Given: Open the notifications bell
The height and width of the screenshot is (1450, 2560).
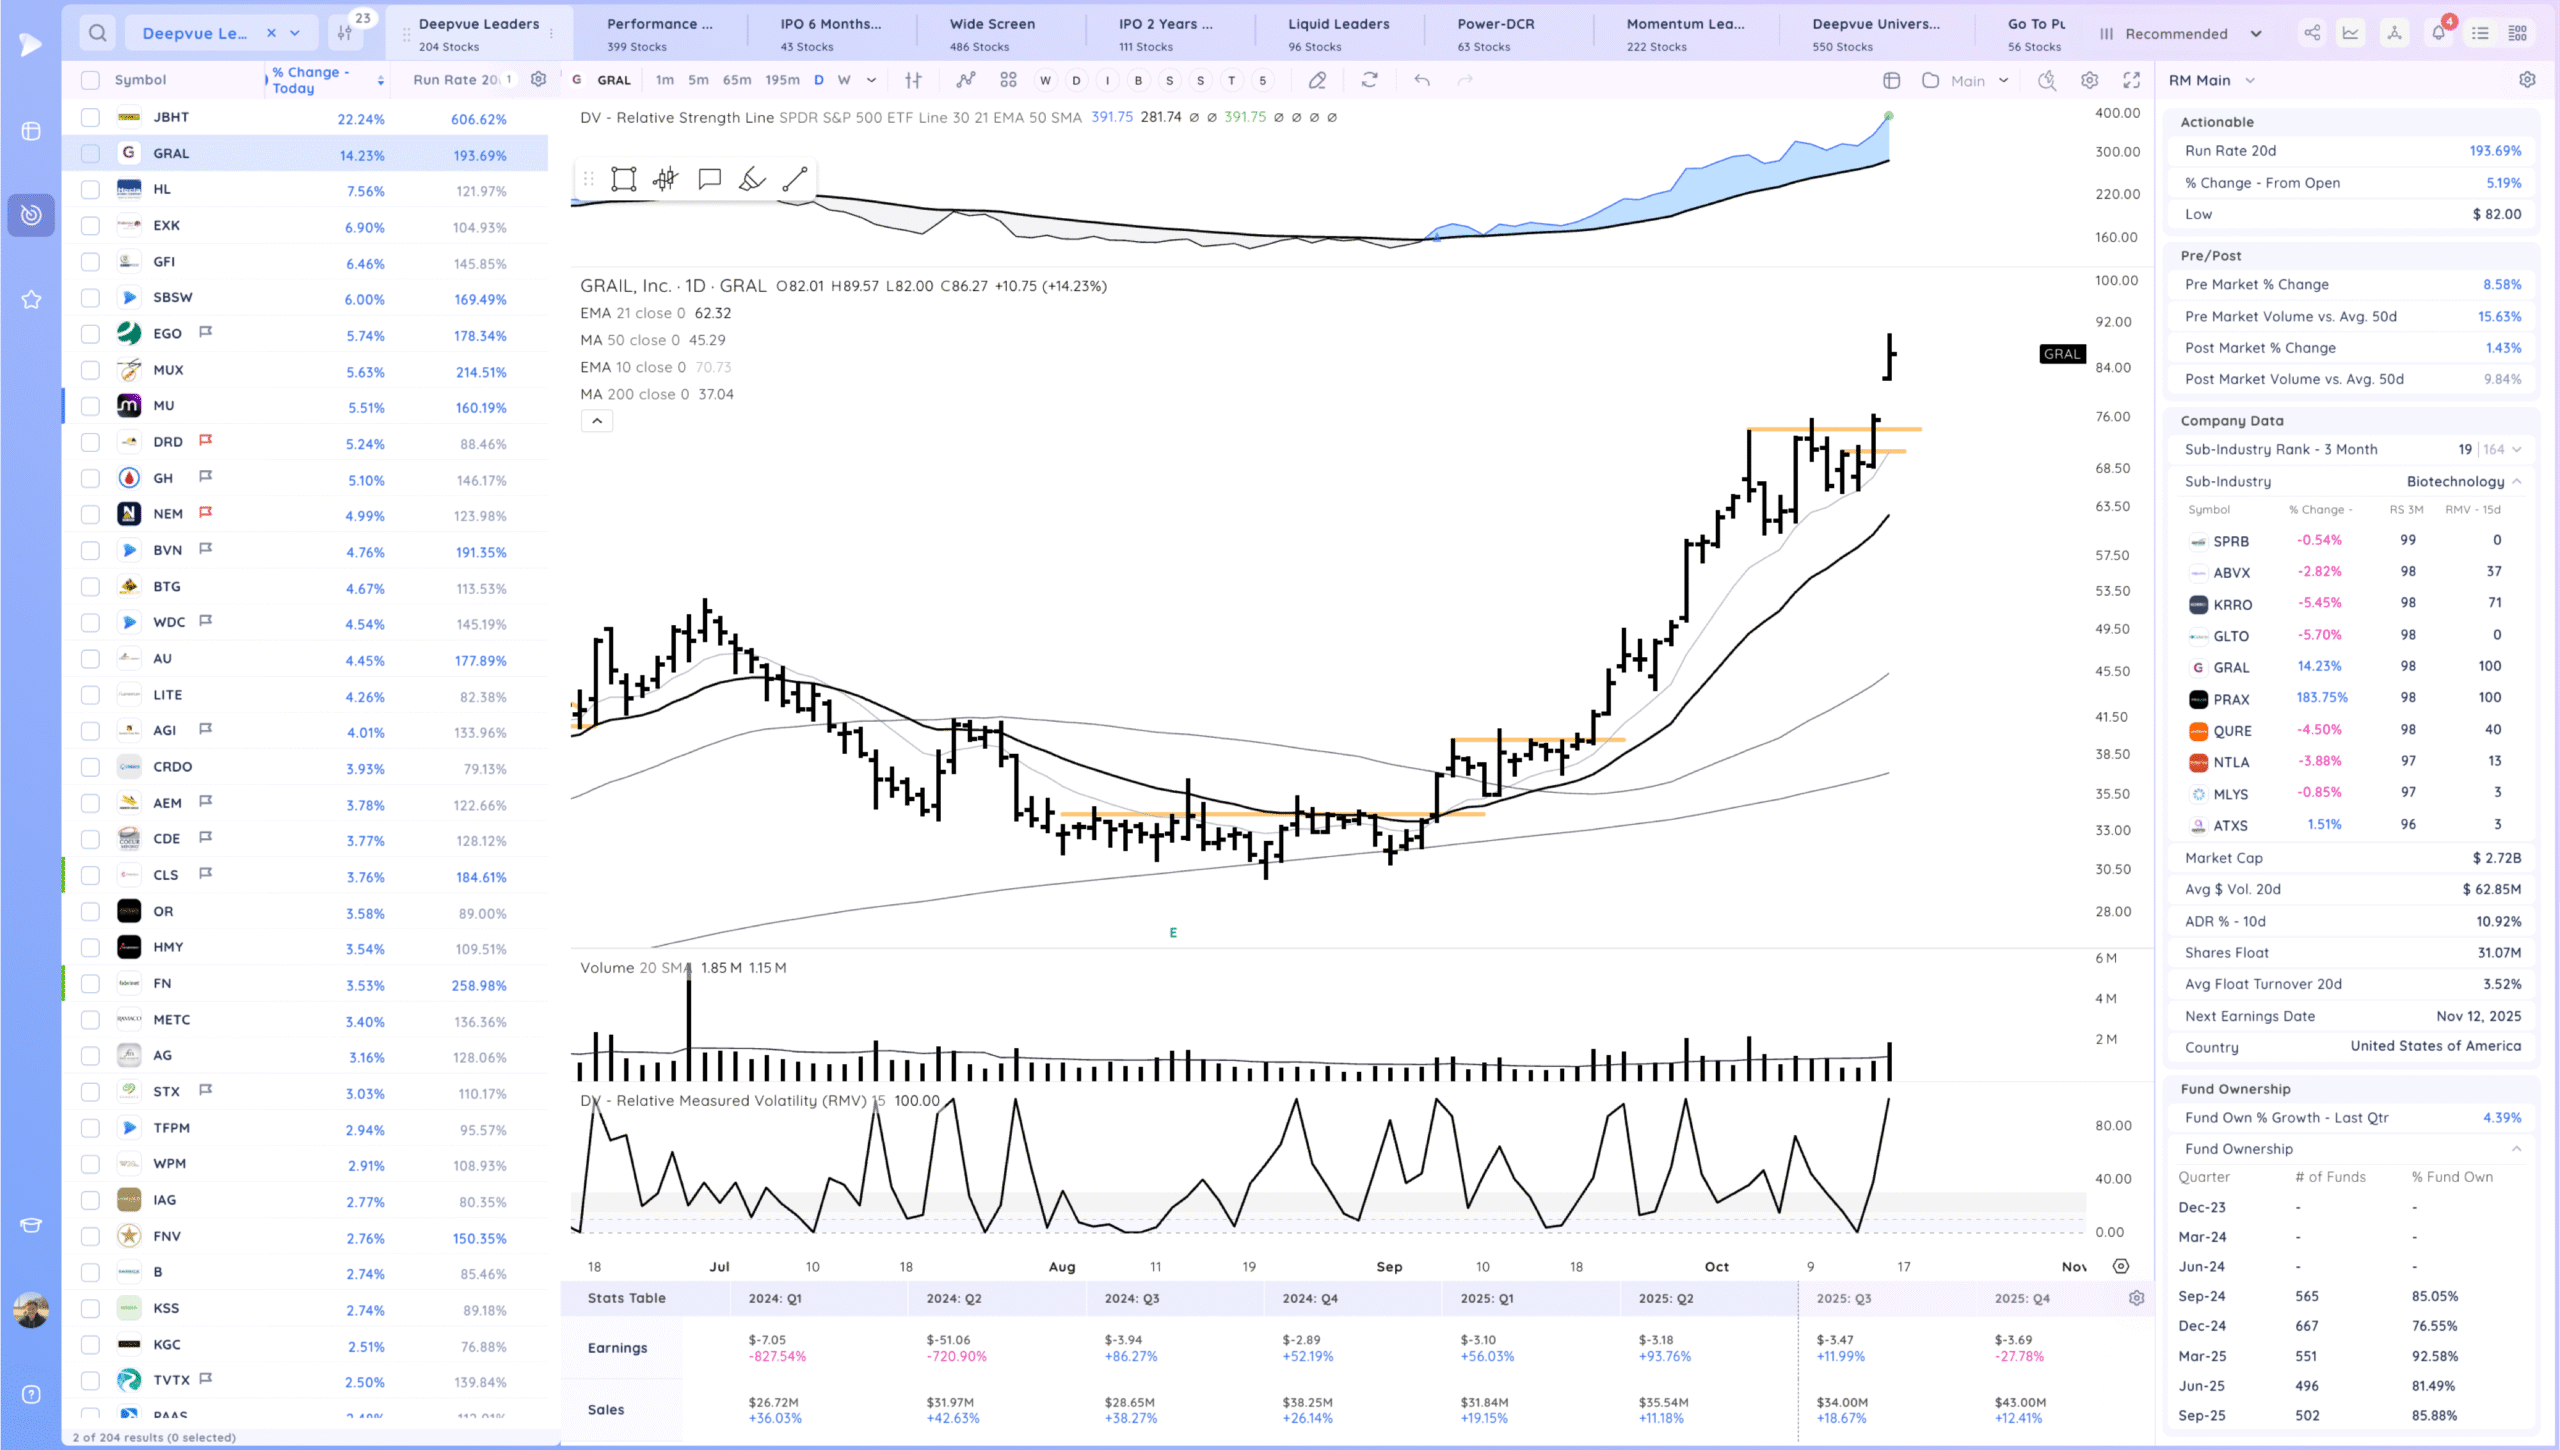Looking at the screenshot, I should pos(2438,33).
